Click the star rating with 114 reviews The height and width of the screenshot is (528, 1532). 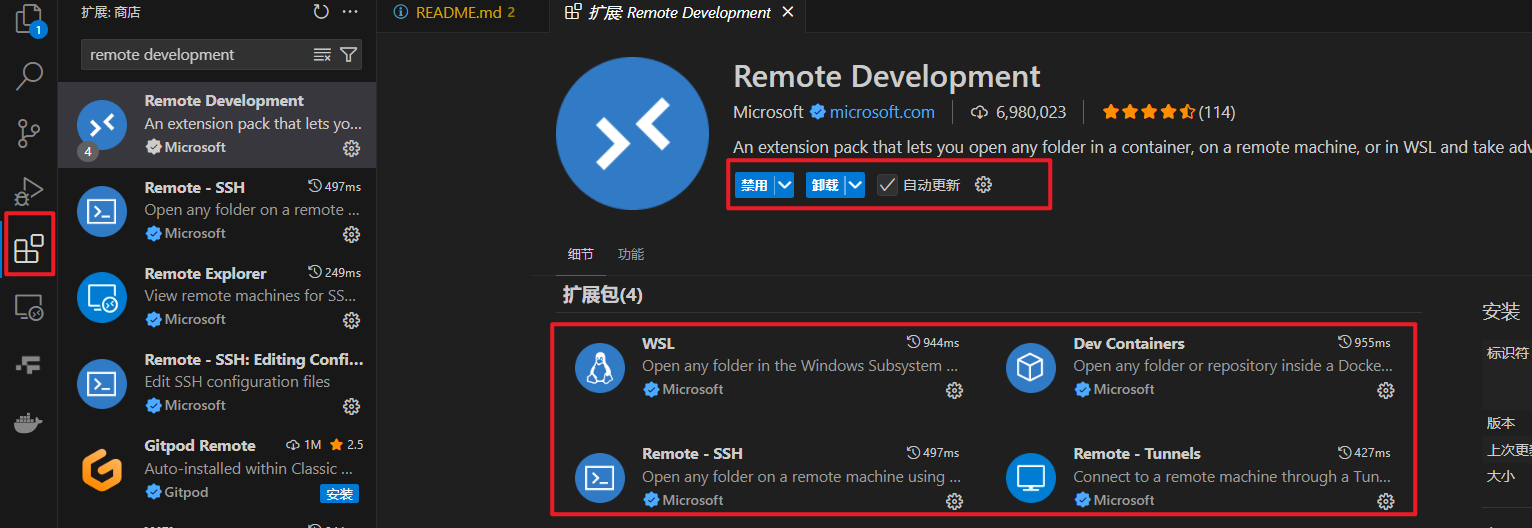[1168, 112]
